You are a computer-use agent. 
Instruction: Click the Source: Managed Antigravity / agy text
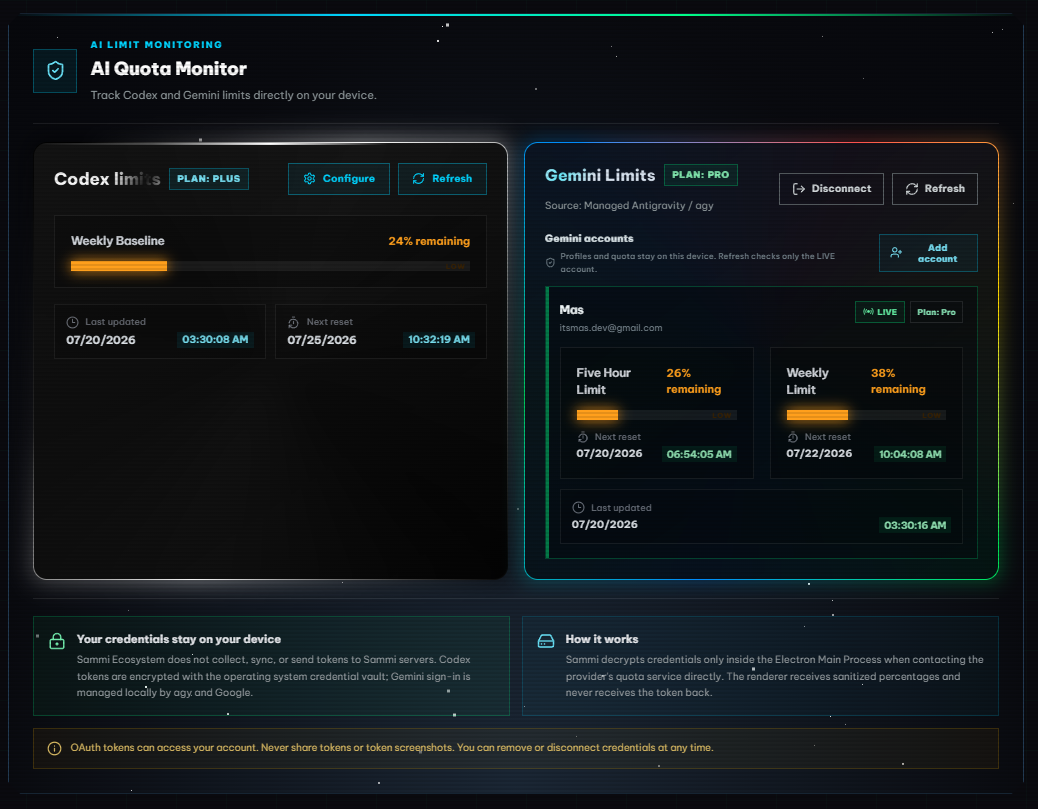click(x=629, y=206)
